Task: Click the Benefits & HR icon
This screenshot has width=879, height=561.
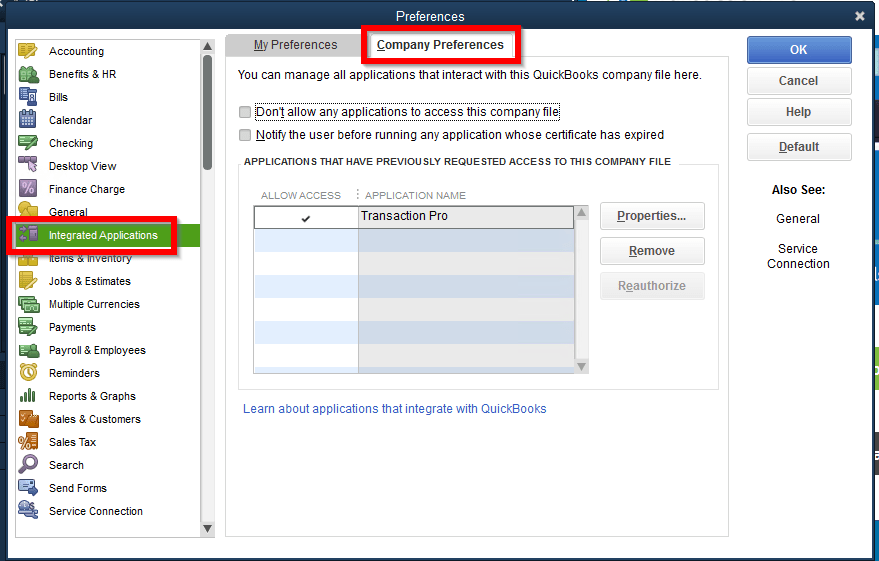Action: 28,74
